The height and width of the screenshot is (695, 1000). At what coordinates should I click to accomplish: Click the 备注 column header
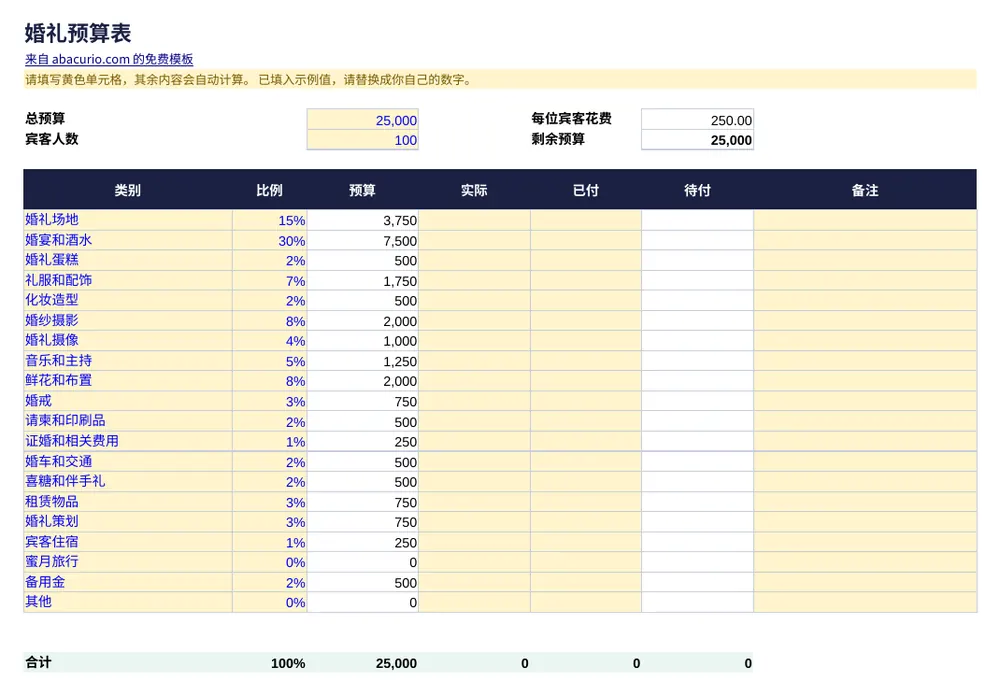point(865,190)
